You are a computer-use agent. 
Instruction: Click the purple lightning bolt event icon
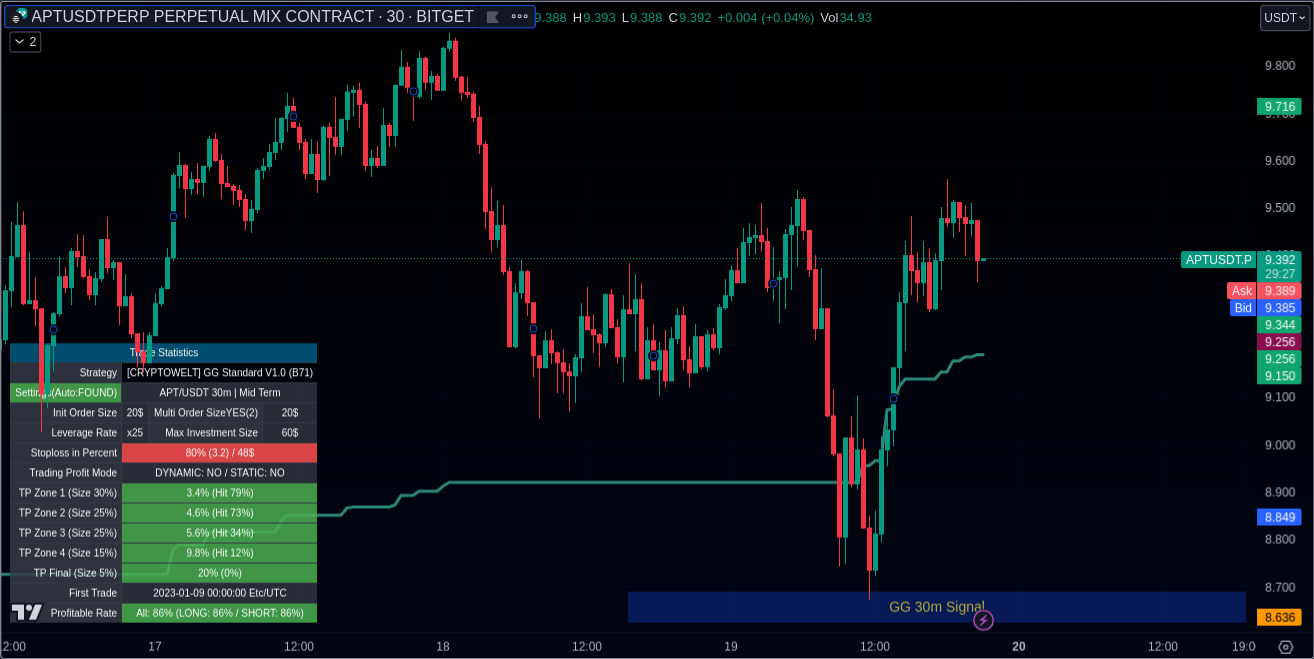[983, 621]
